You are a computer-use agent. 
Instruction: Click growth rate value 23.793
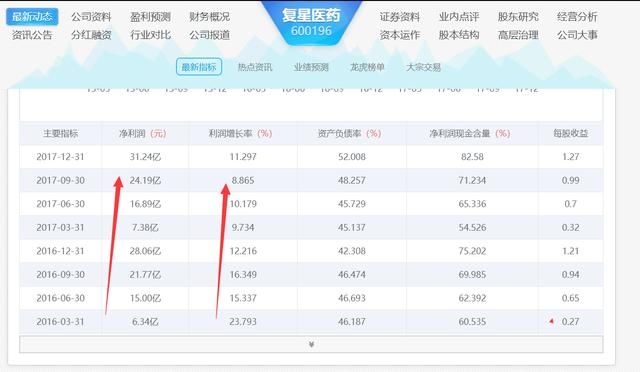[243, 322]
